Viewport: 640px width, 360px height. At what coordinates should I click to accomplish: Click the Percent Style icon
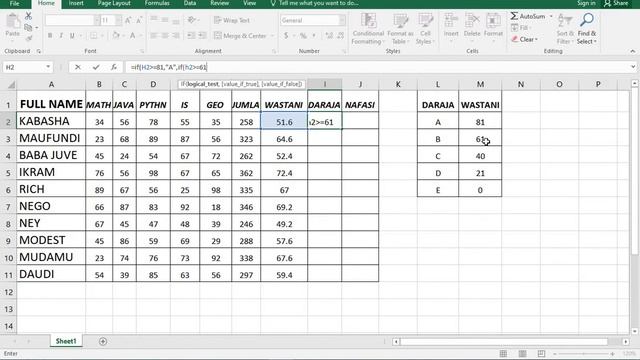pos(303,36)
